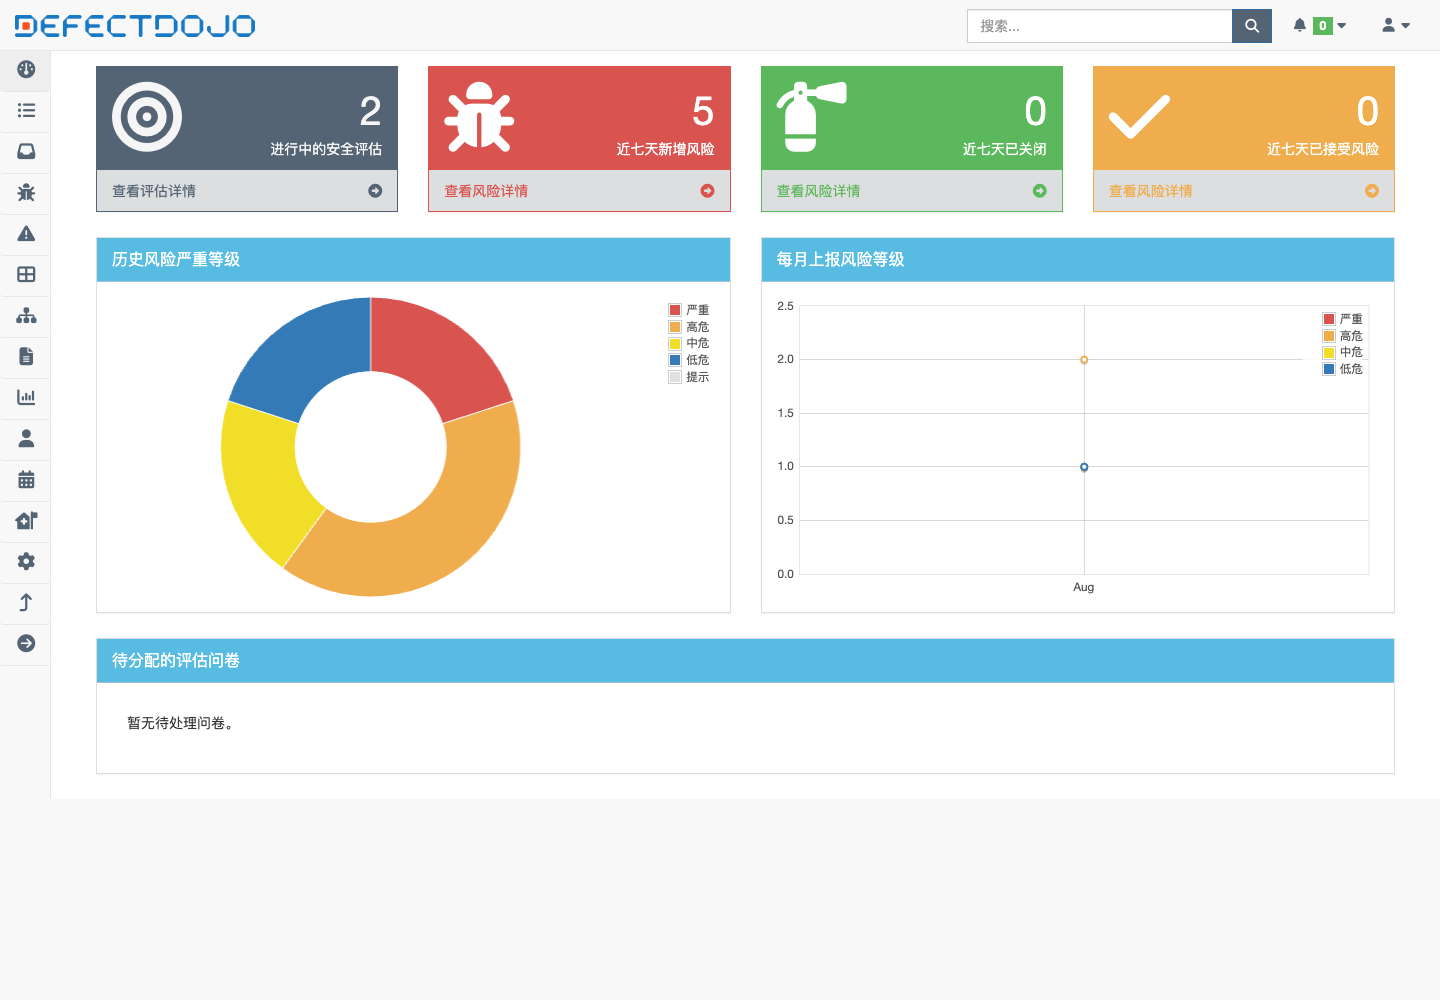Open 查看评估详情 link
The width and height of the screenshot is (1440, 1000).
click(x=154, y=191)
